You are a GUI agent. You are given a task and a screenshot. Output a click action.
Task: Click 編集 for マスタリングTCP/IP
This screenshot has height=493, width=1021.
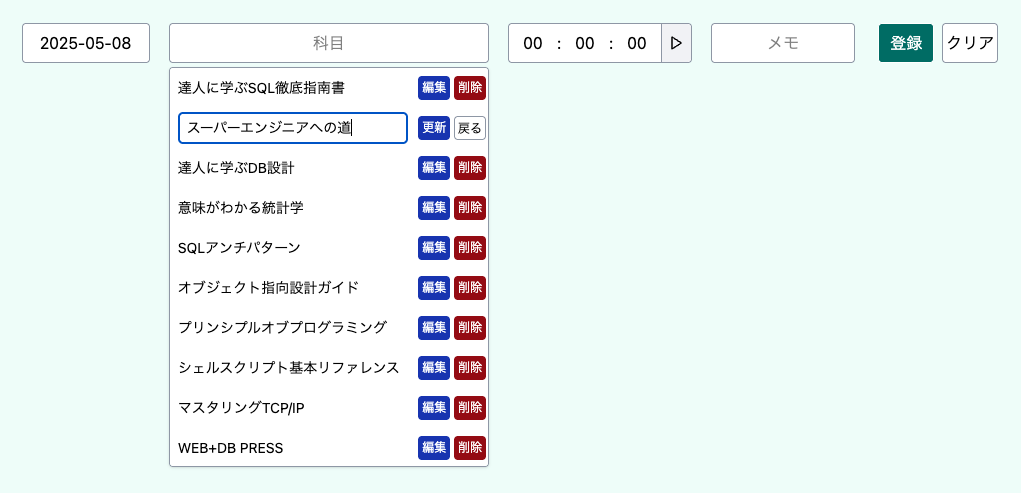[x=434, y=408]
